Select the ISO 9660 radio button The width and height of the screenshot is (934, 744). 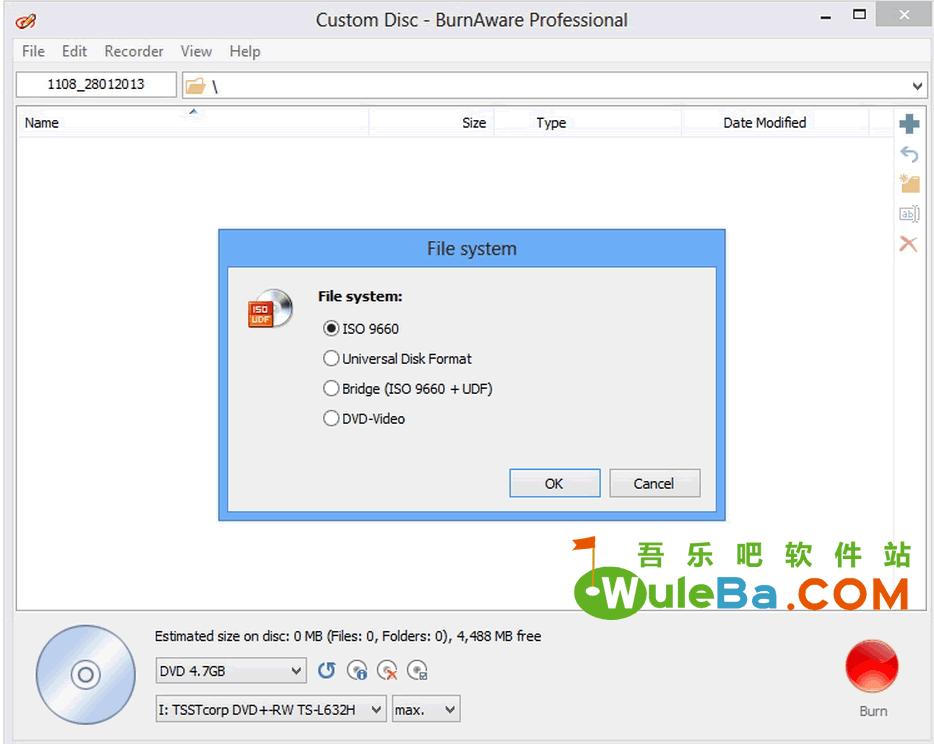pyautogui.click(x=331, y=328)
